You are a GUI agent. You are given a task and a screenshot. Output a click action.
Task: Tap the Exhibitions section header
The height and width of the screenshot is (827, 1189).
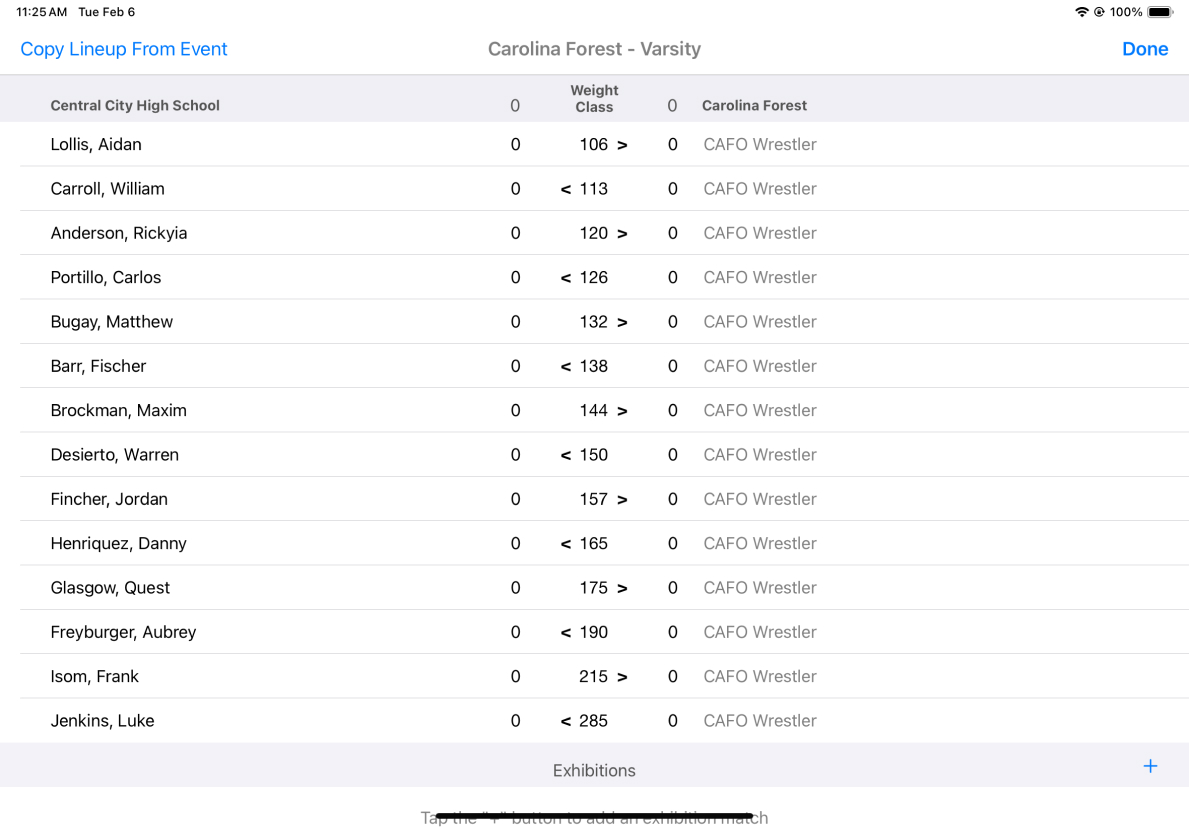tap(594, 771)
